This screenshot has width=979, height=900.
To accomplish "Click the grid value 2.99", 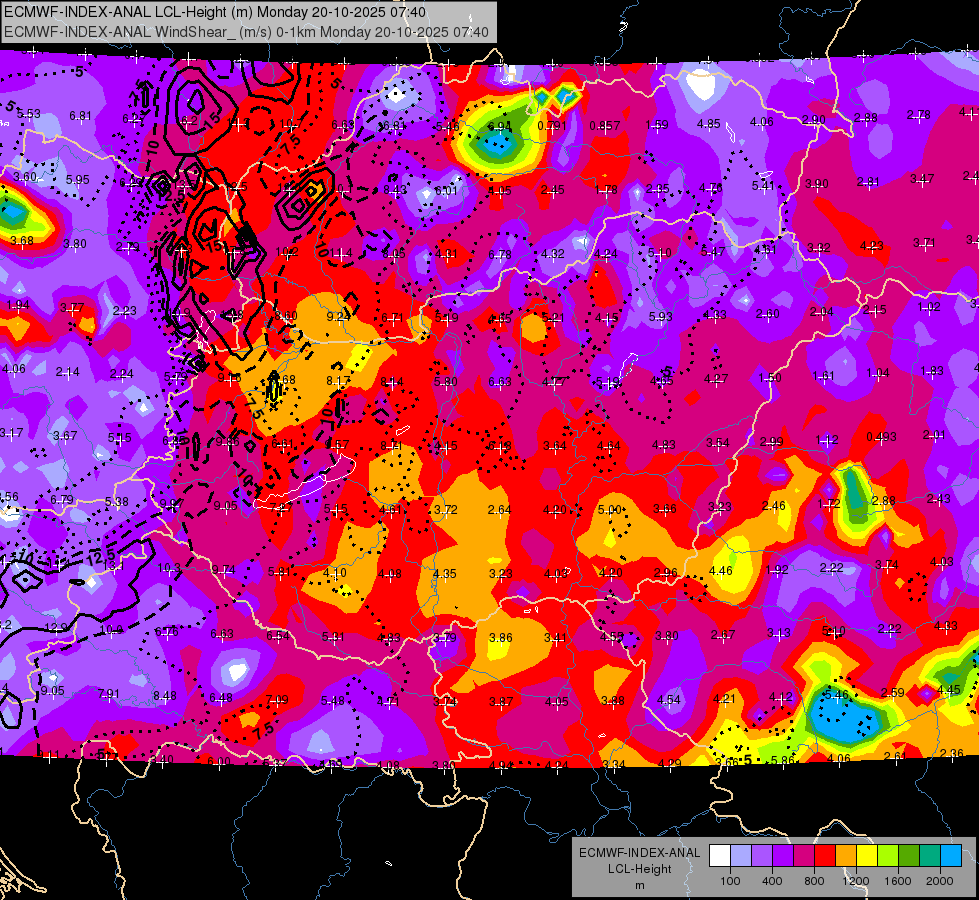I will 772,442.
